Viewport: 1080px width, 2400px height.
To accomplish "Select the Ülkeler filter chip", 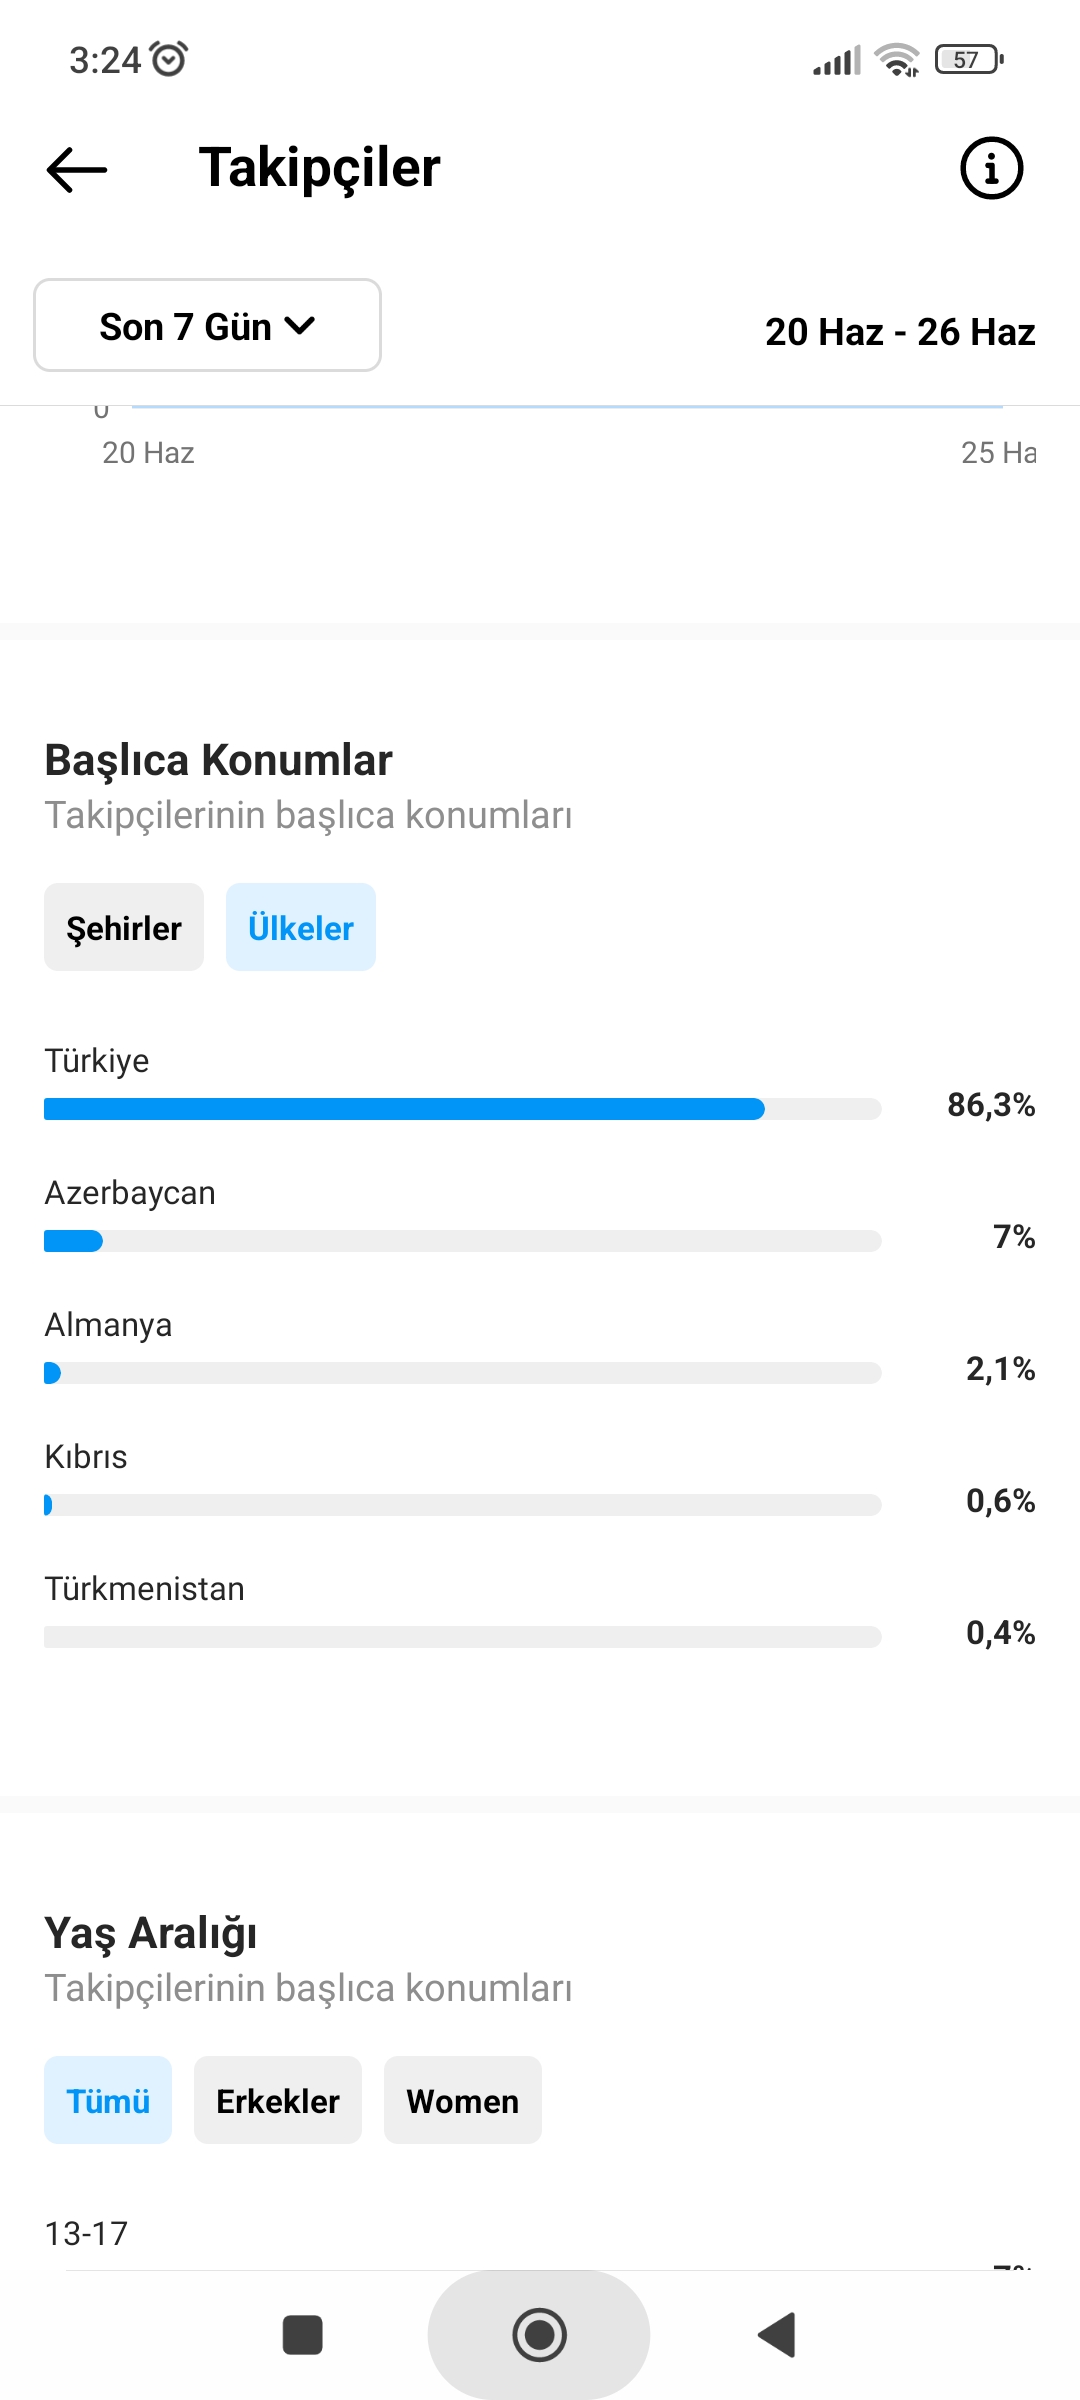I will coord(301,927).
